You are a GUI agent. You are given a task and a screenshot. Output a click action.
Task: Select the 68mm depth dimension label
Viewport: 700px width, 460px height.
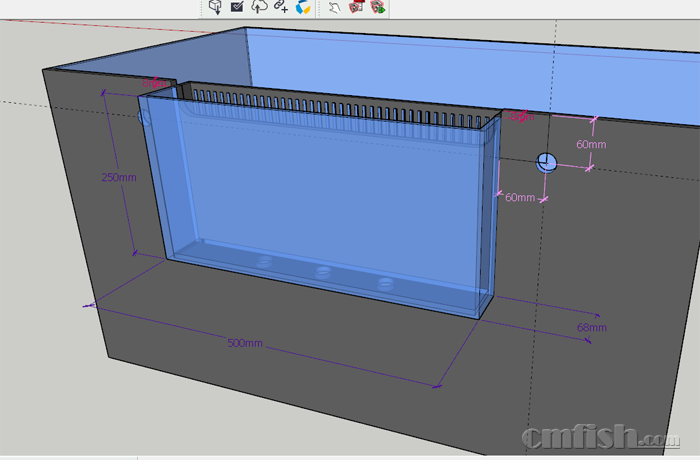pyautogui.click(x=591, y=327)
